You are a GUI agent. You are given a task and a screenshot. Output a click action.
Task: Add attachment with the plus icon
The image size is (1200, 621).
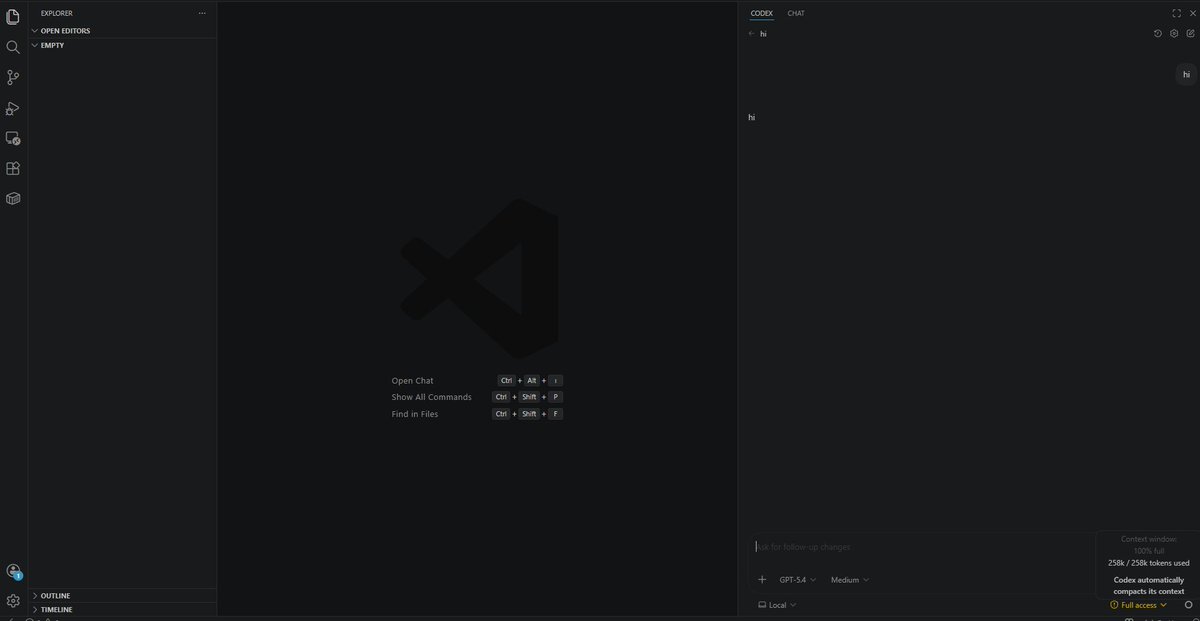tap(762, 579)
